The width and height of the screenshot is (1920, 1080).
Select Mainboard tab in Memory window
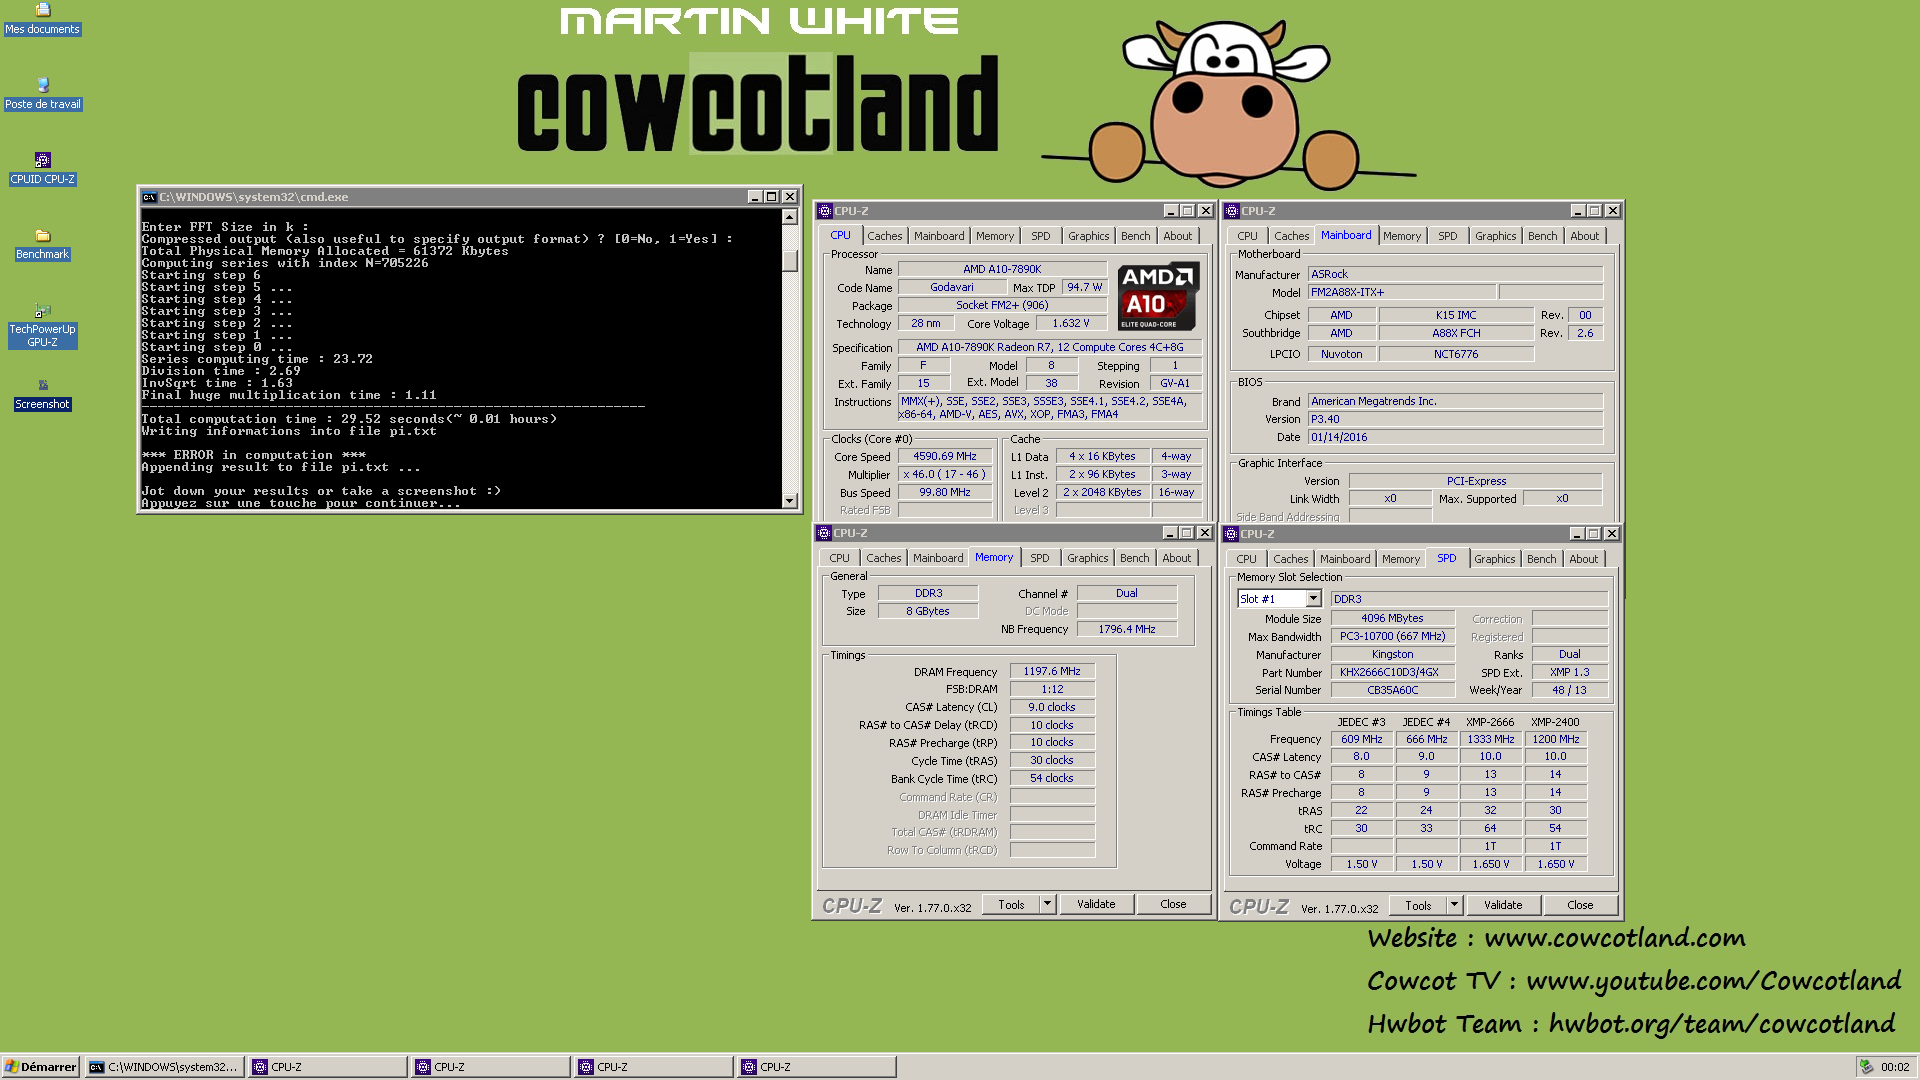938,558
